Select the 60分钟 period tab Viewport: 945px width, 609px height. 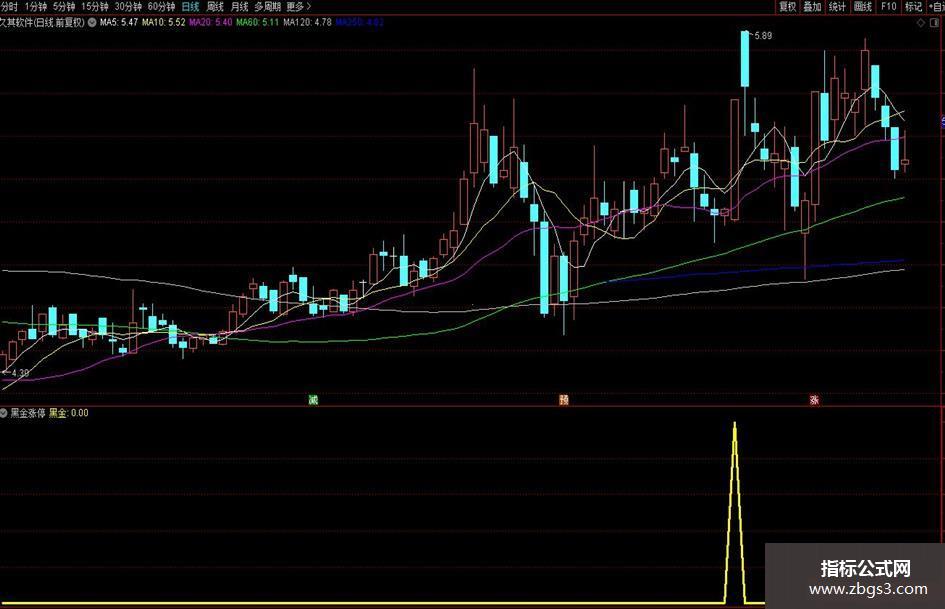(161, 7)
